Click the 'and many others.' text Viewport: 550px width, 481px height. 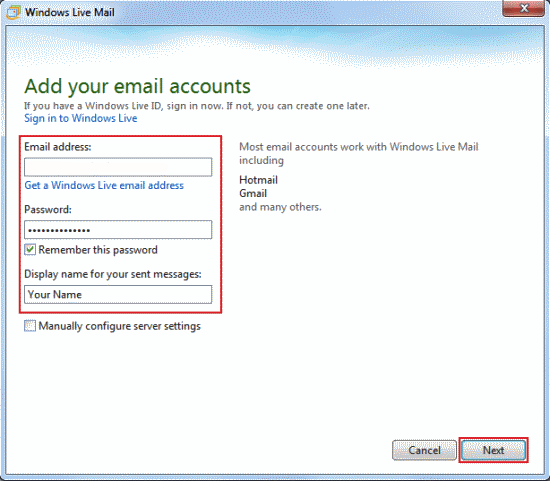coord(280,207)
